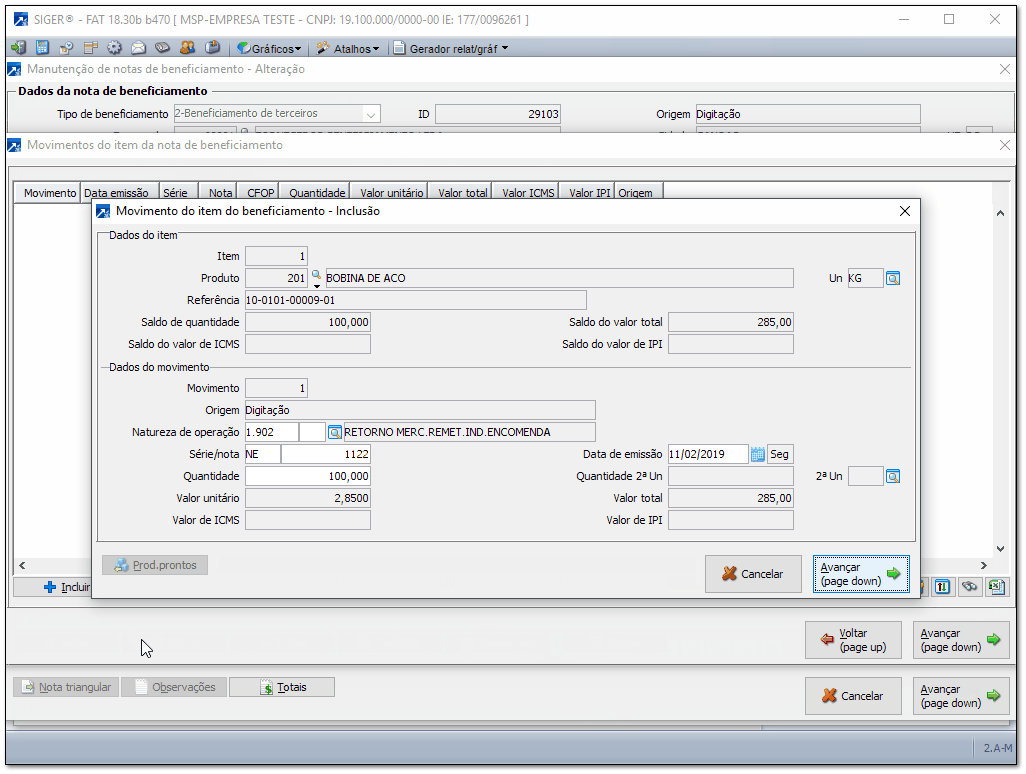1026x774 pixels.
Task: Open the envelope mail toolbar icon
Action: point(138,48)
